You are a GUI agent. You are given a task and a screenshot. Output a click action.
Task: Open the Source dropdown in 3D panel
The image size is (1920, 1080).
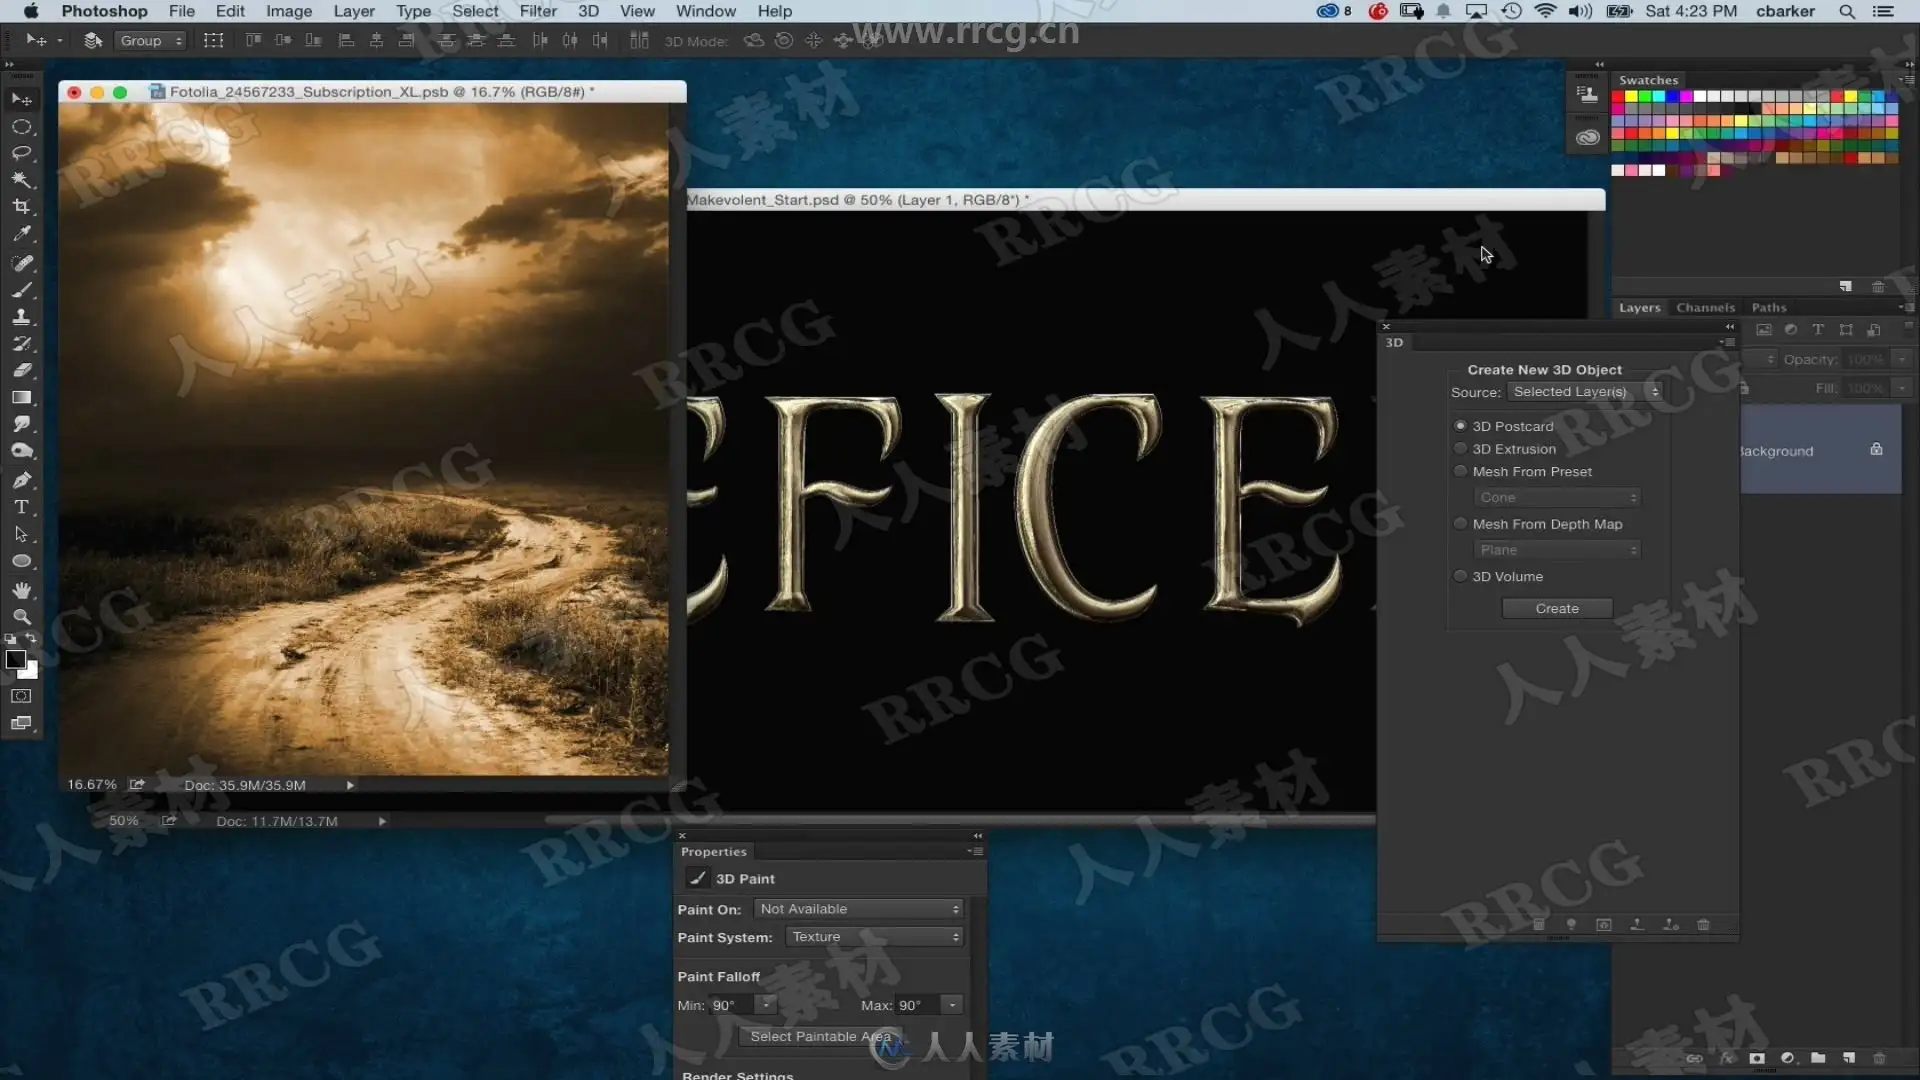(1585, 392)
